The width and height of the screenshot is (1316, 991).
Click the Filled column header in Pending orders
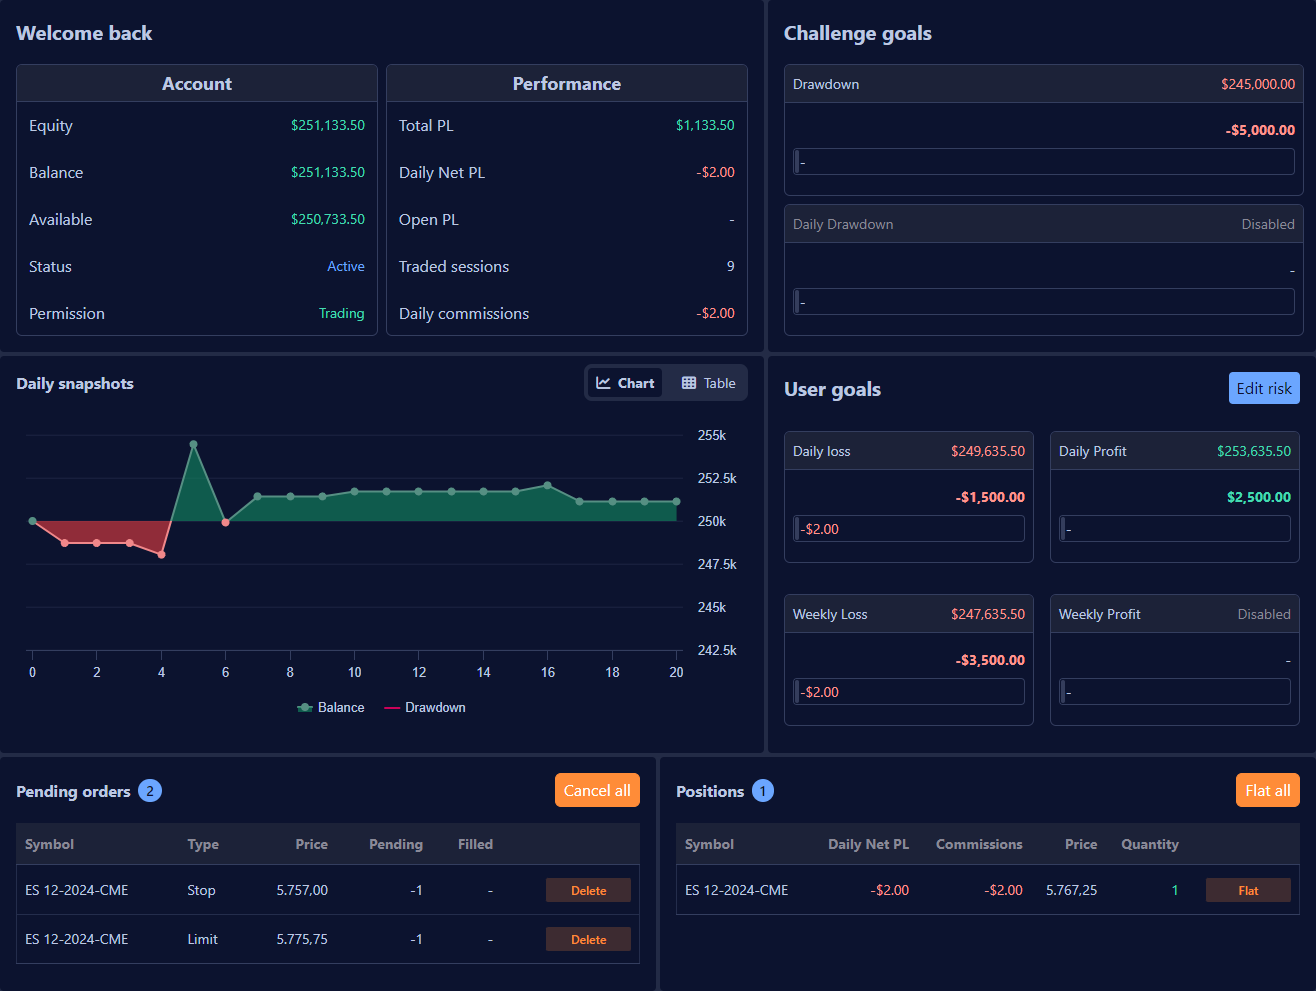tap(475, 844)
